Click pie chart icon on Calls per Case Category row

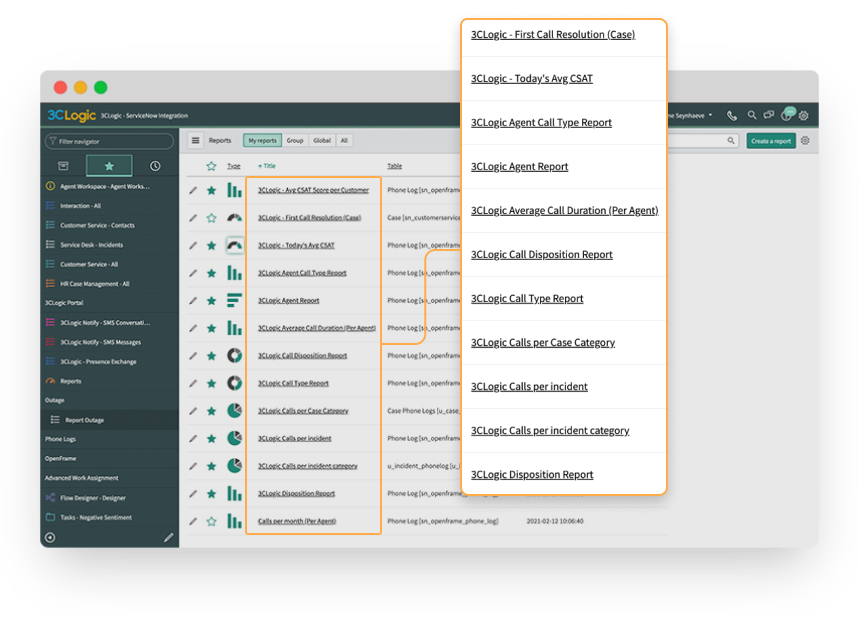[234, 410]
